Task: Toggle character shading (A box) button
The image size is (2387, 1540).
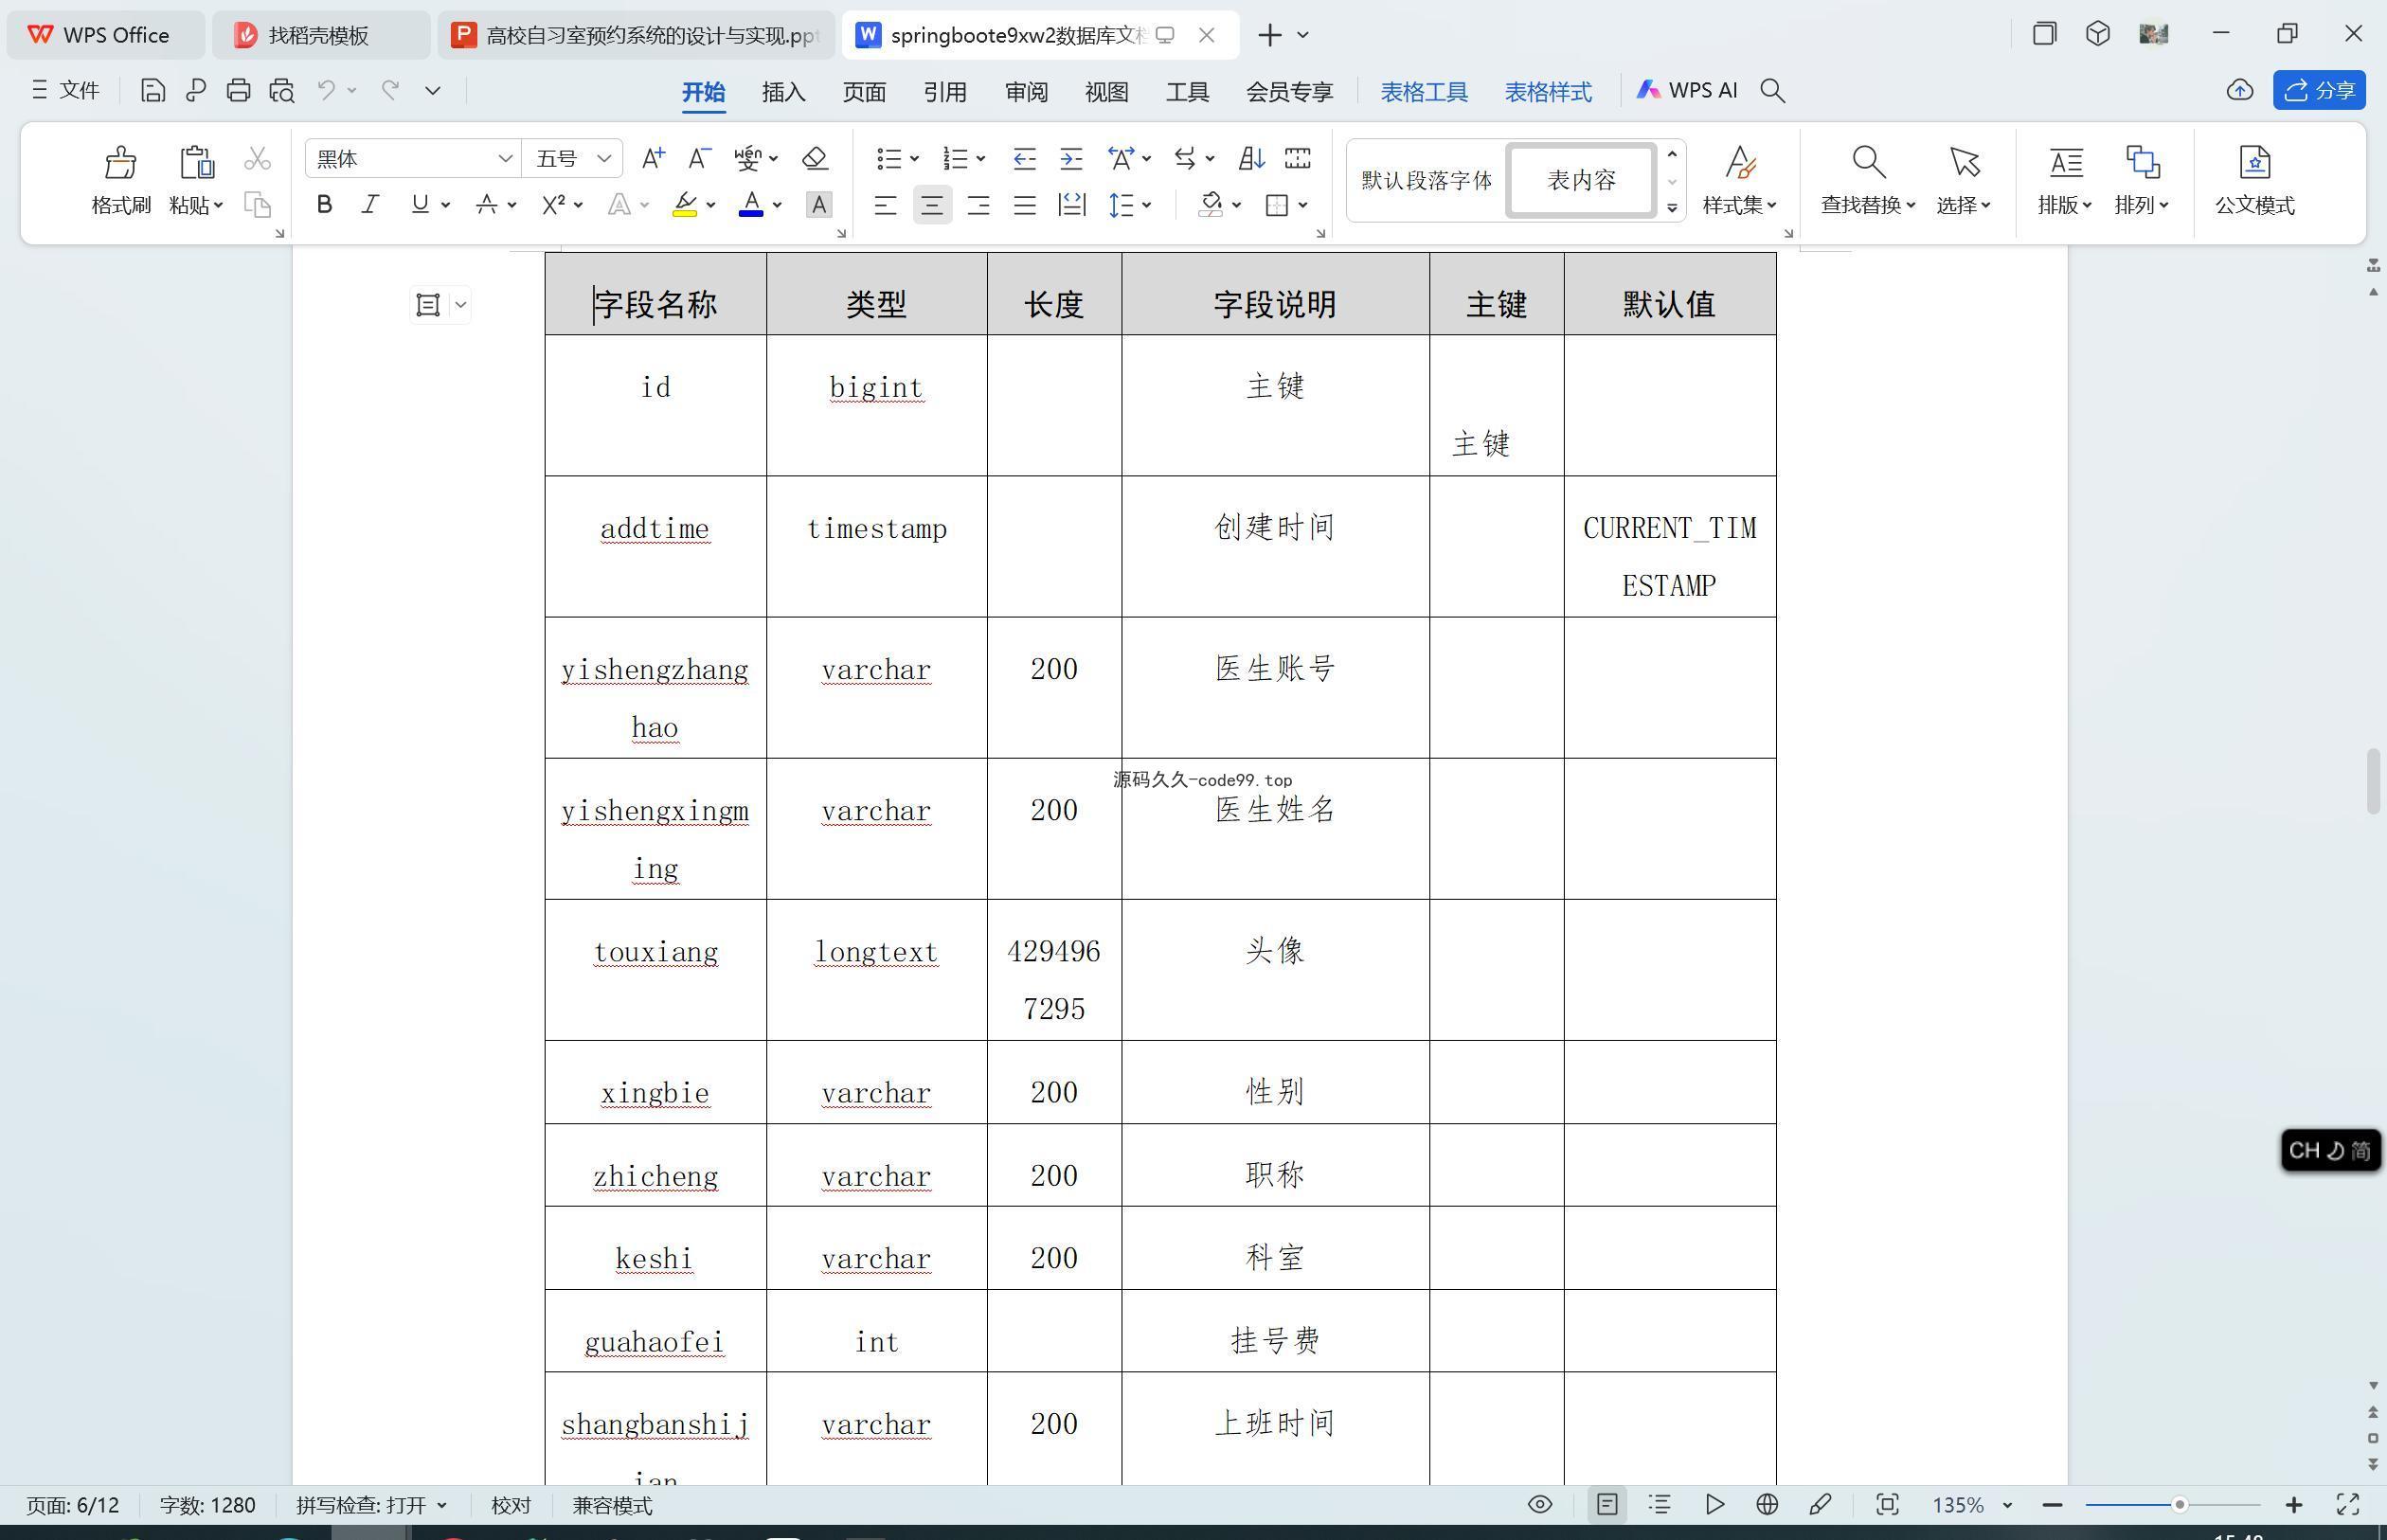Action: pos(819,205)
